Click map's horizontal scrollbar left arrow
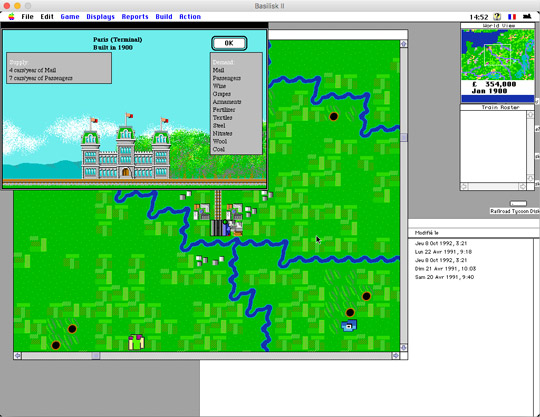This screenshot has height=417, width=540. click(x=18, y=355)
